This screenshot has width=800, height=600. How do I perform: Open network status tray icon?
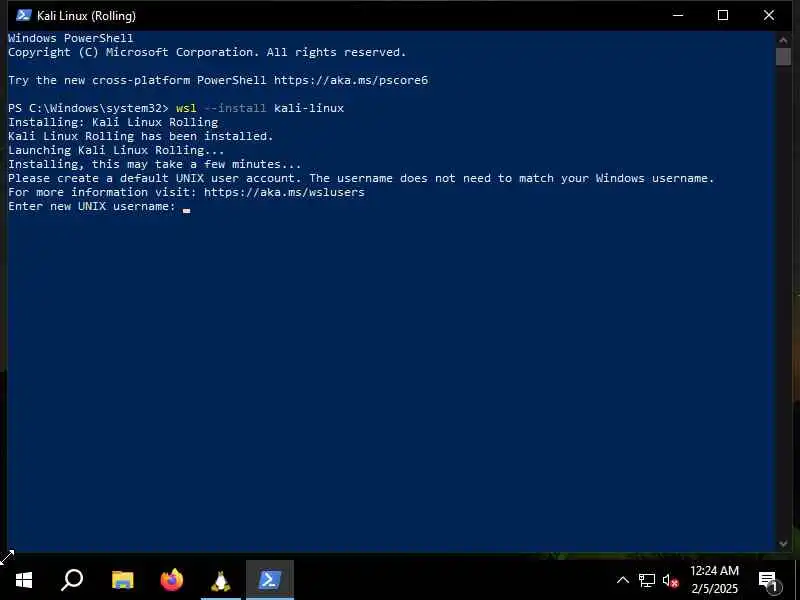[646, 580]
